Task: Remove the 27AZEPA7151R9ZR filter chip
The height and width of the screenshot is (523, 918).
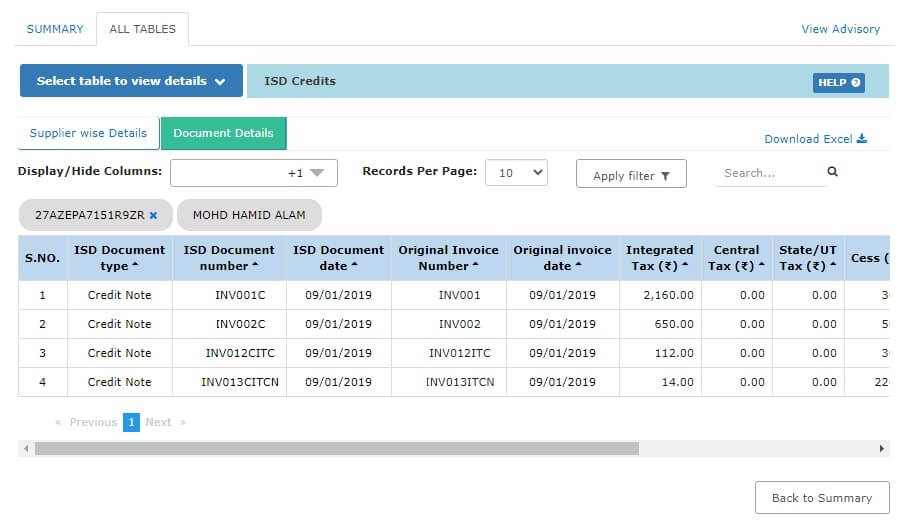Action: pyautogui.click(x=153, y=215)
